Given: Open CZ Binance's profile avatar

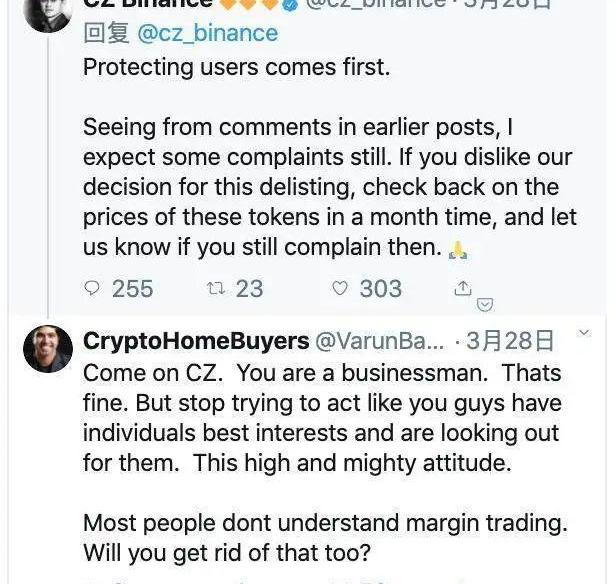Looking at the screenshot, I should [x=47, y=12].
